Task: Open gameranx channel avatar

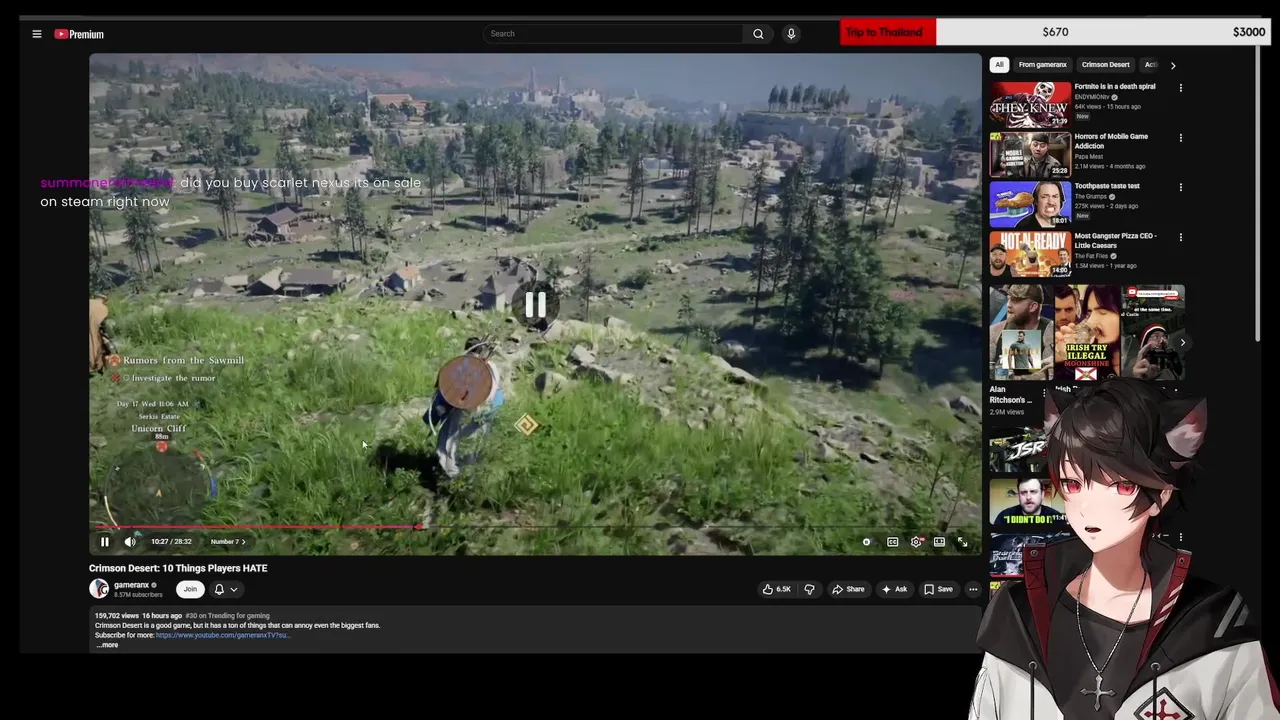Action: pyautogui.click(x=99, y=589)
